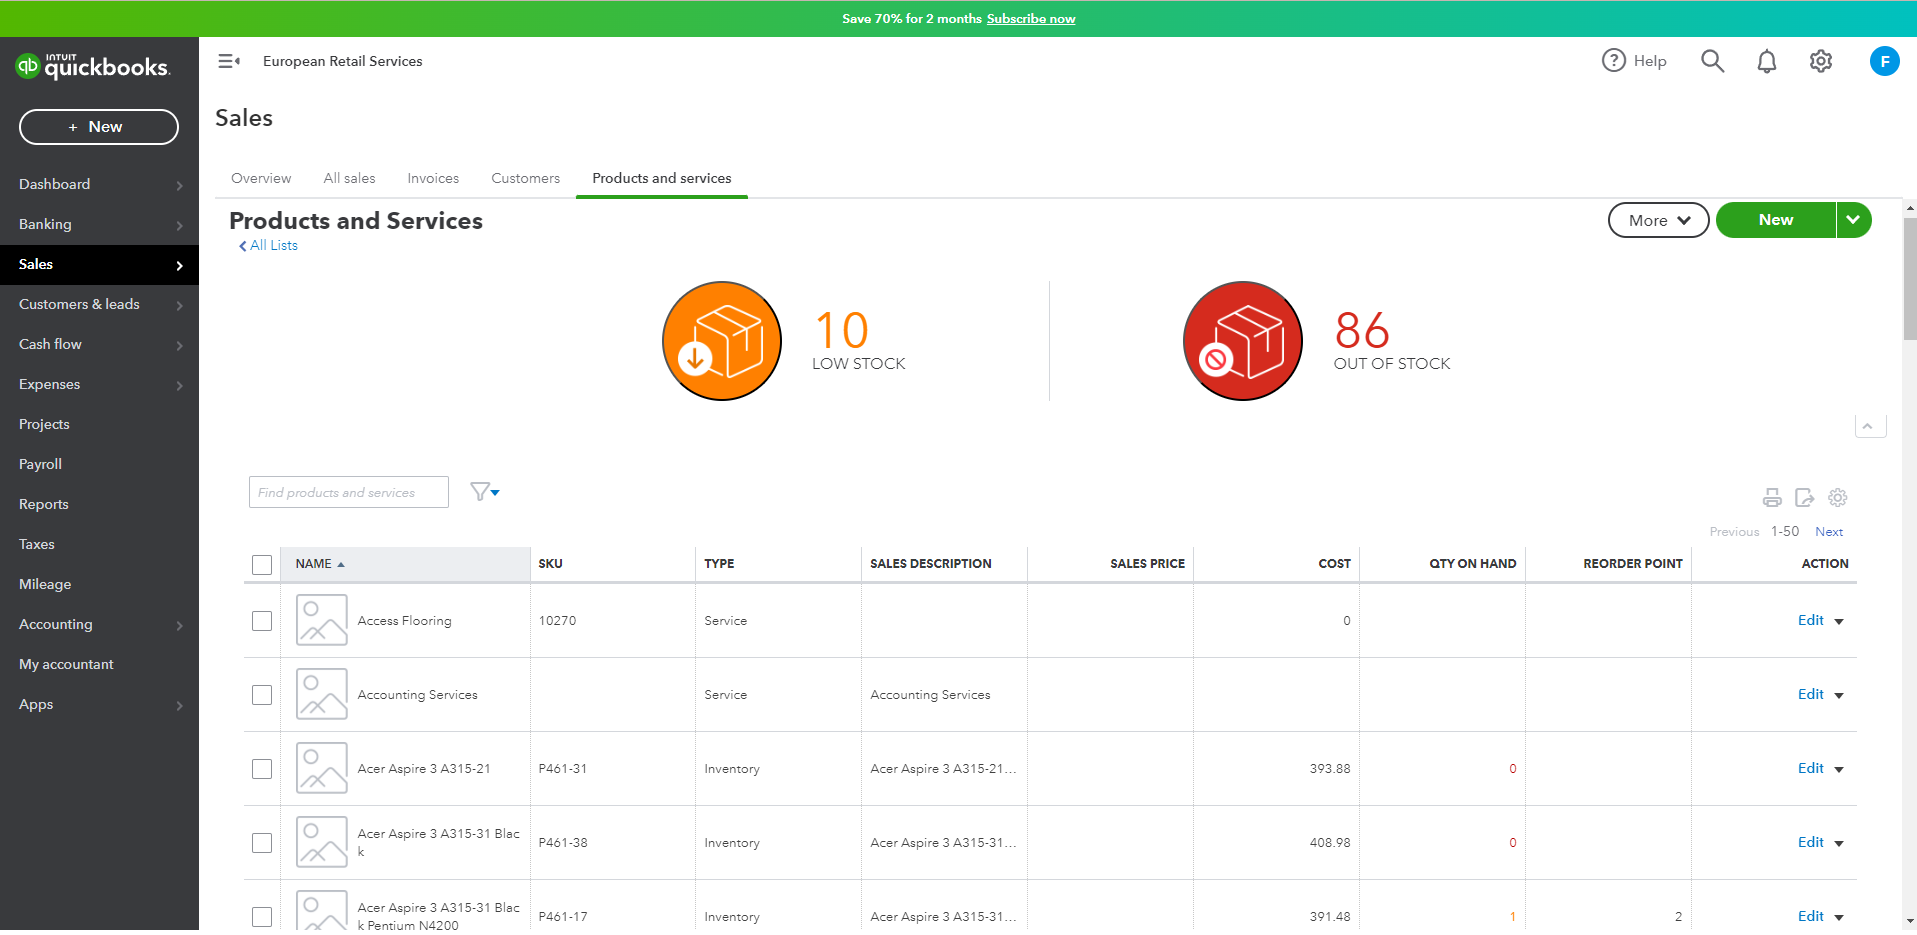Image resolution: width=1917 pixels, height=935 pixels.
Task: Switch to the Customers tab
Action: point(525,178)
